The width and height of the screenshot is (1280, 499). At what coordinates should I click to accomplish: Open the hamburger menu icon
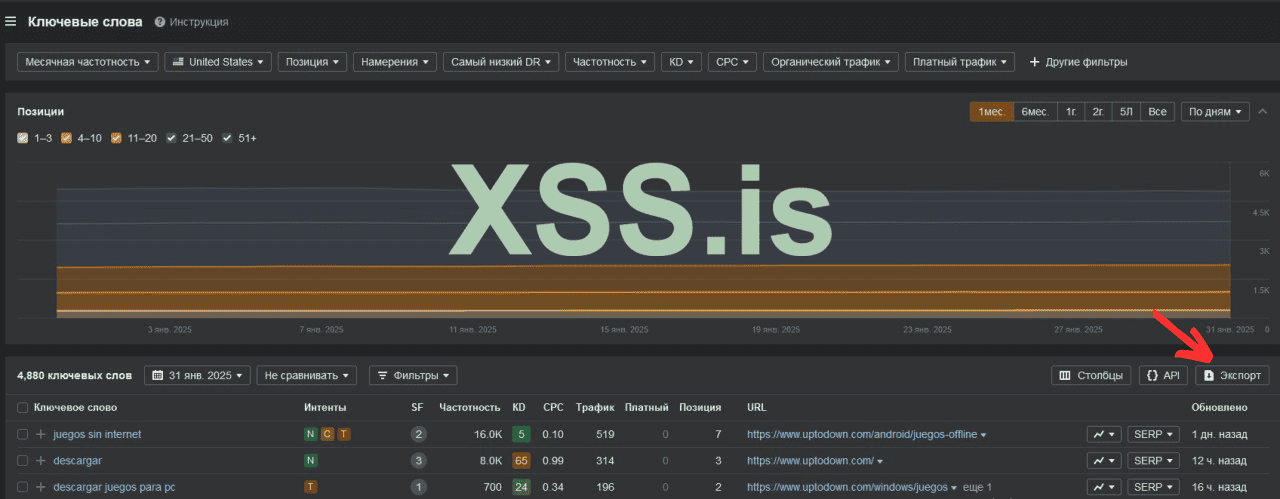(11, 21)
